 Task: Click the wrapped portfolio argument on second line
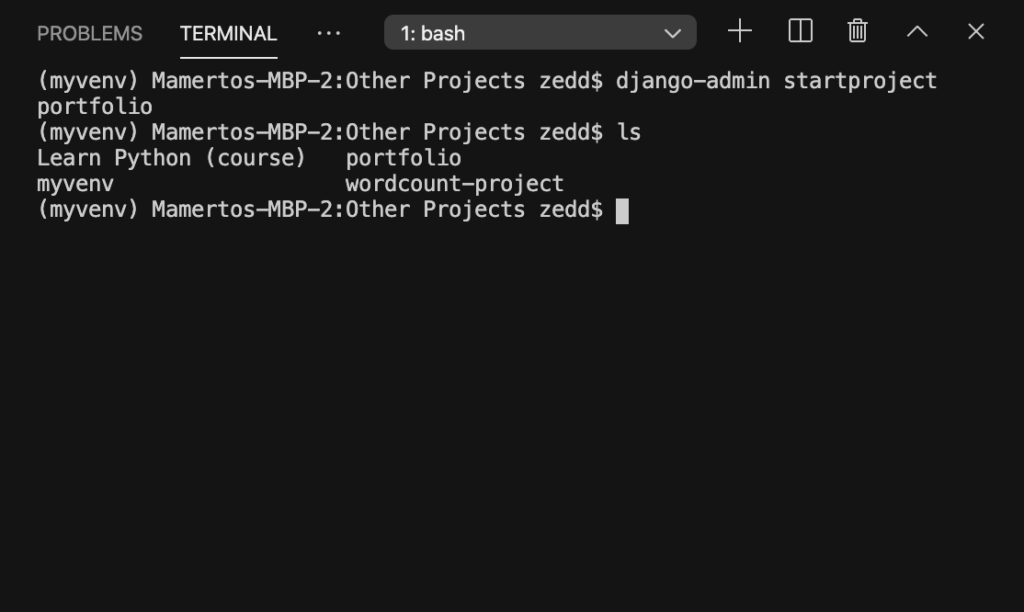coord(95,106)
